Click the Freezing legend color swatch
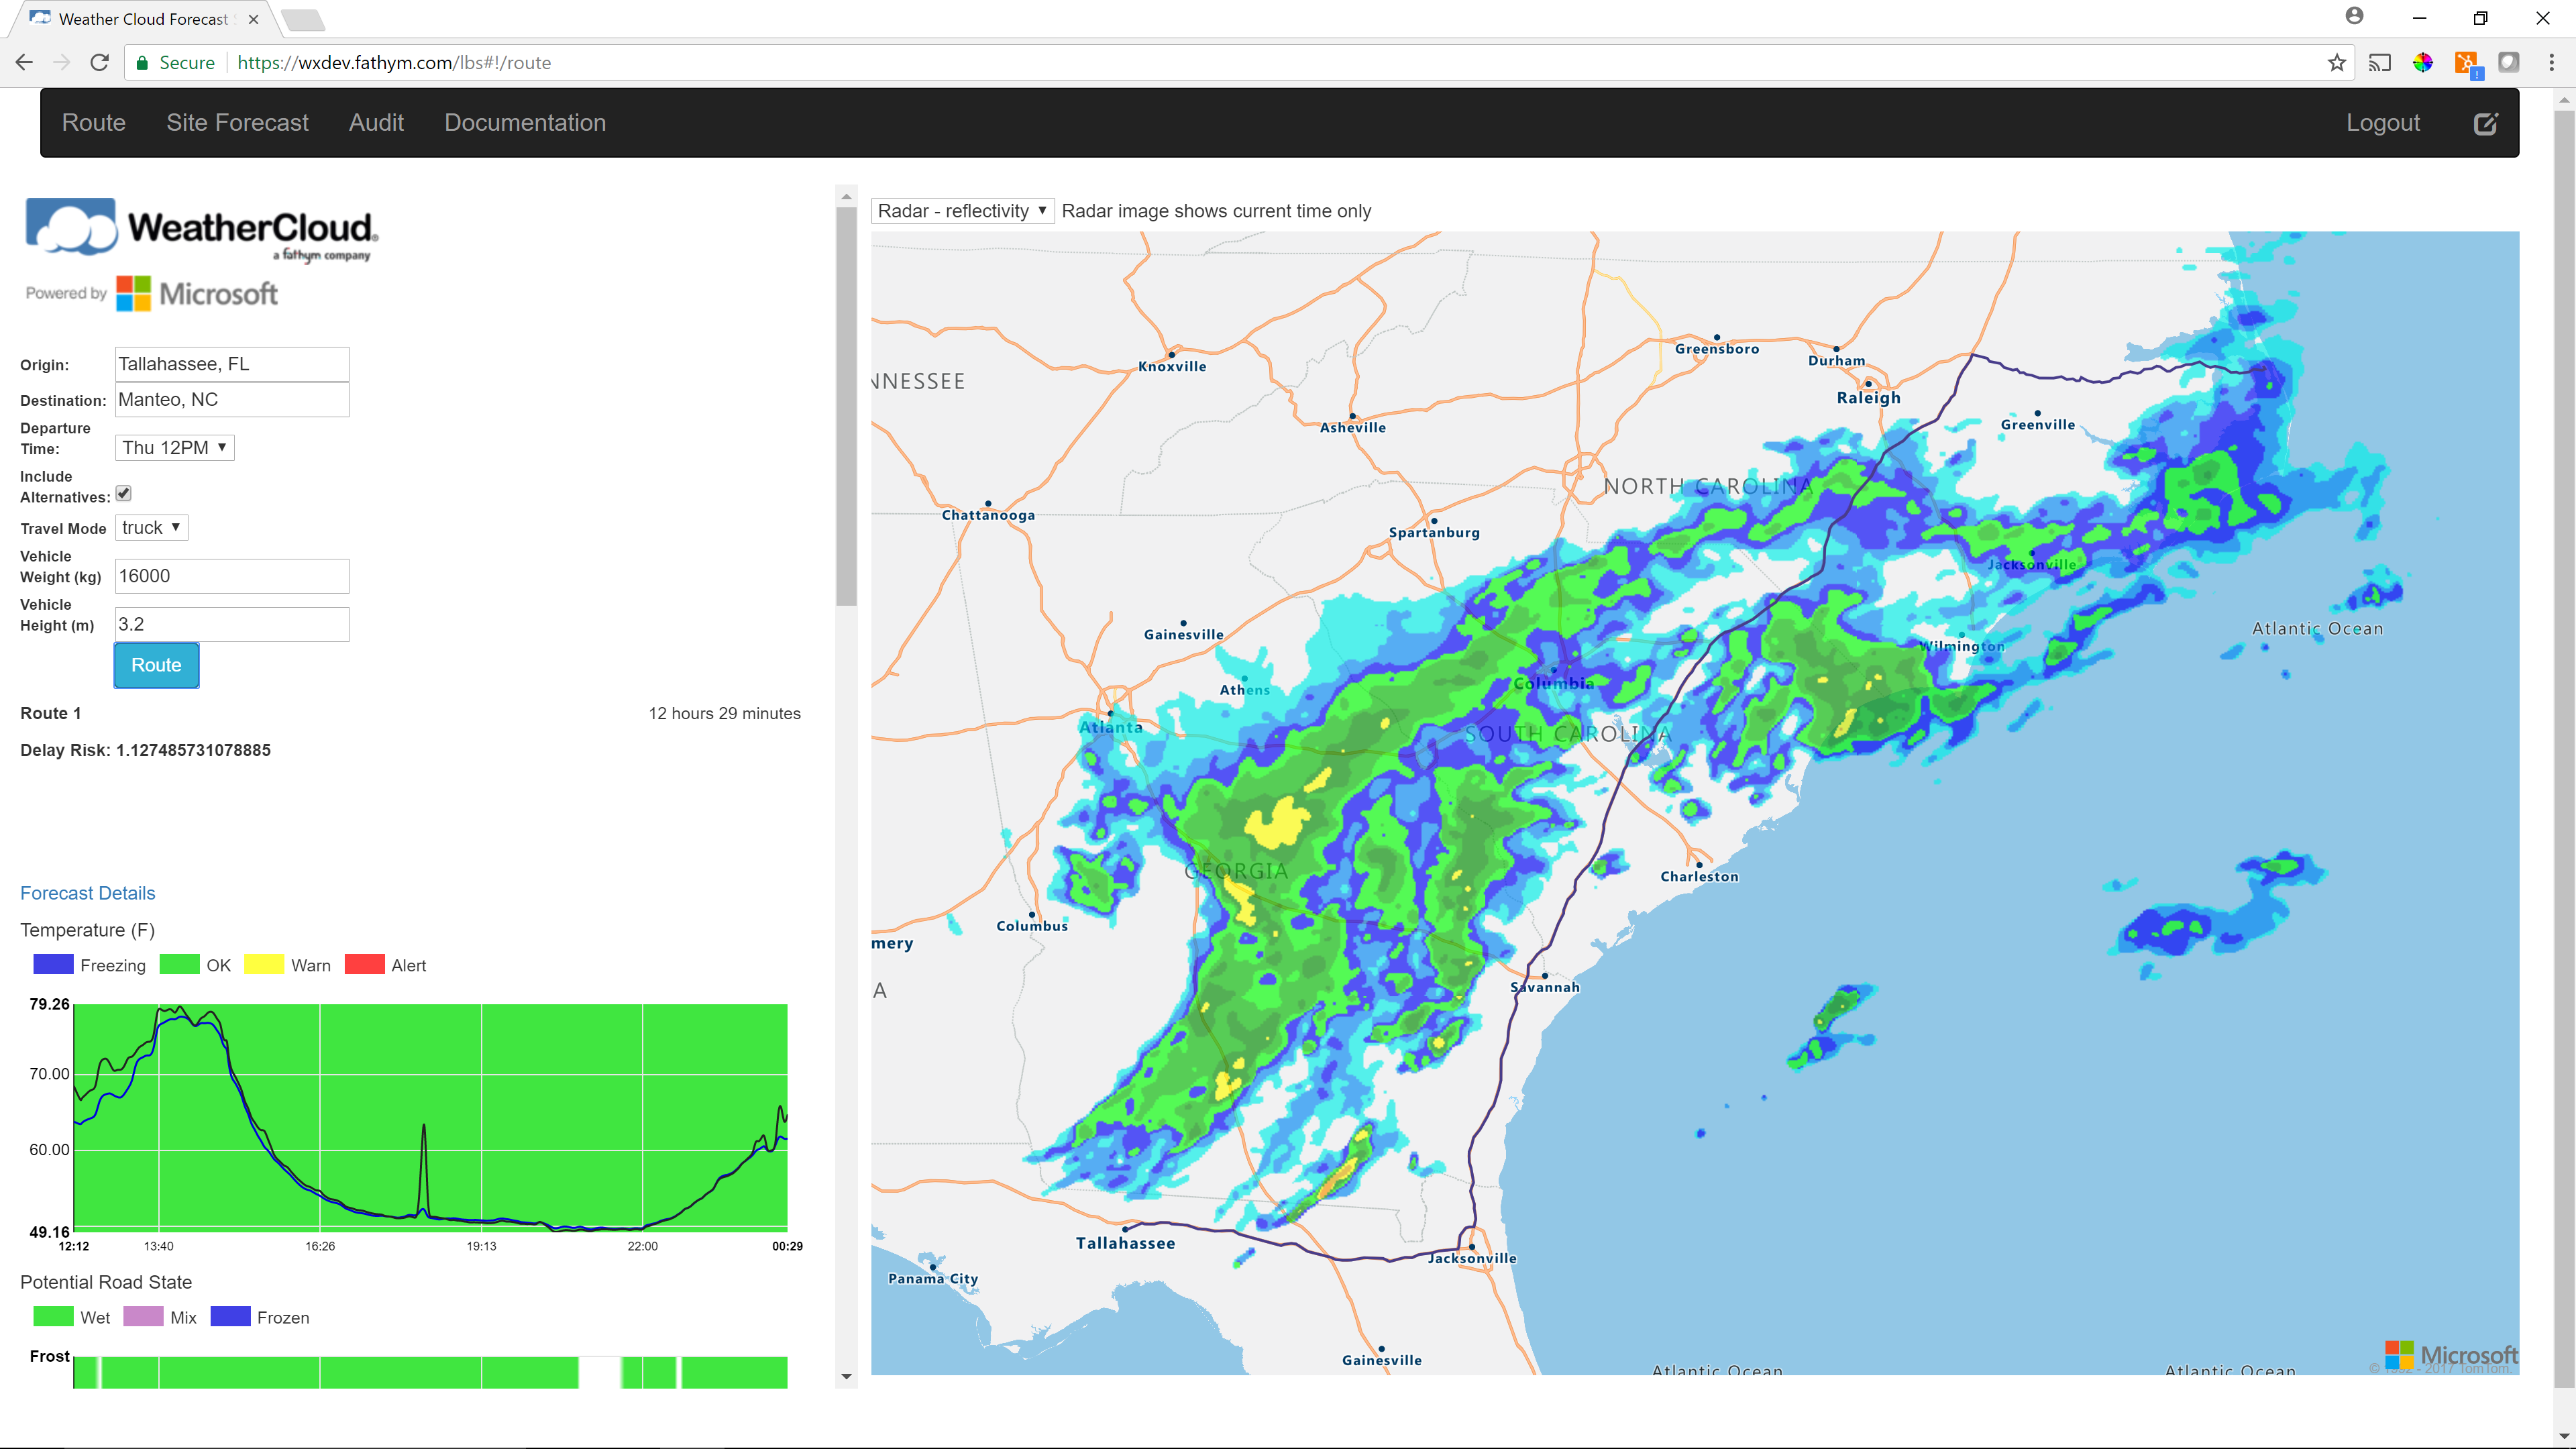 pyautogui.click(x=53, y=965)
